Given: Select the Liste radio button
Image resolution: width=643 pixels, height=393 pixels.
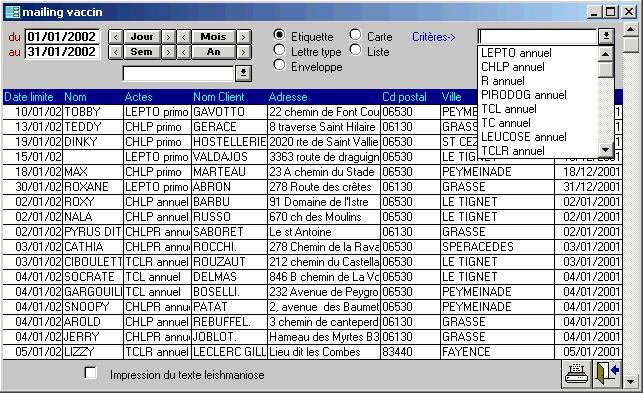Looking at the screenshot, I should point(356,50).
